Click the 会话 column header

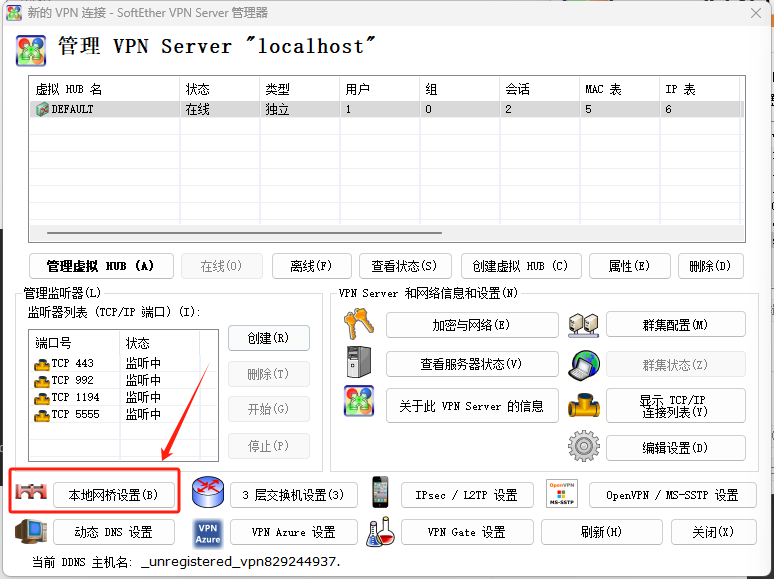[540, 89]
